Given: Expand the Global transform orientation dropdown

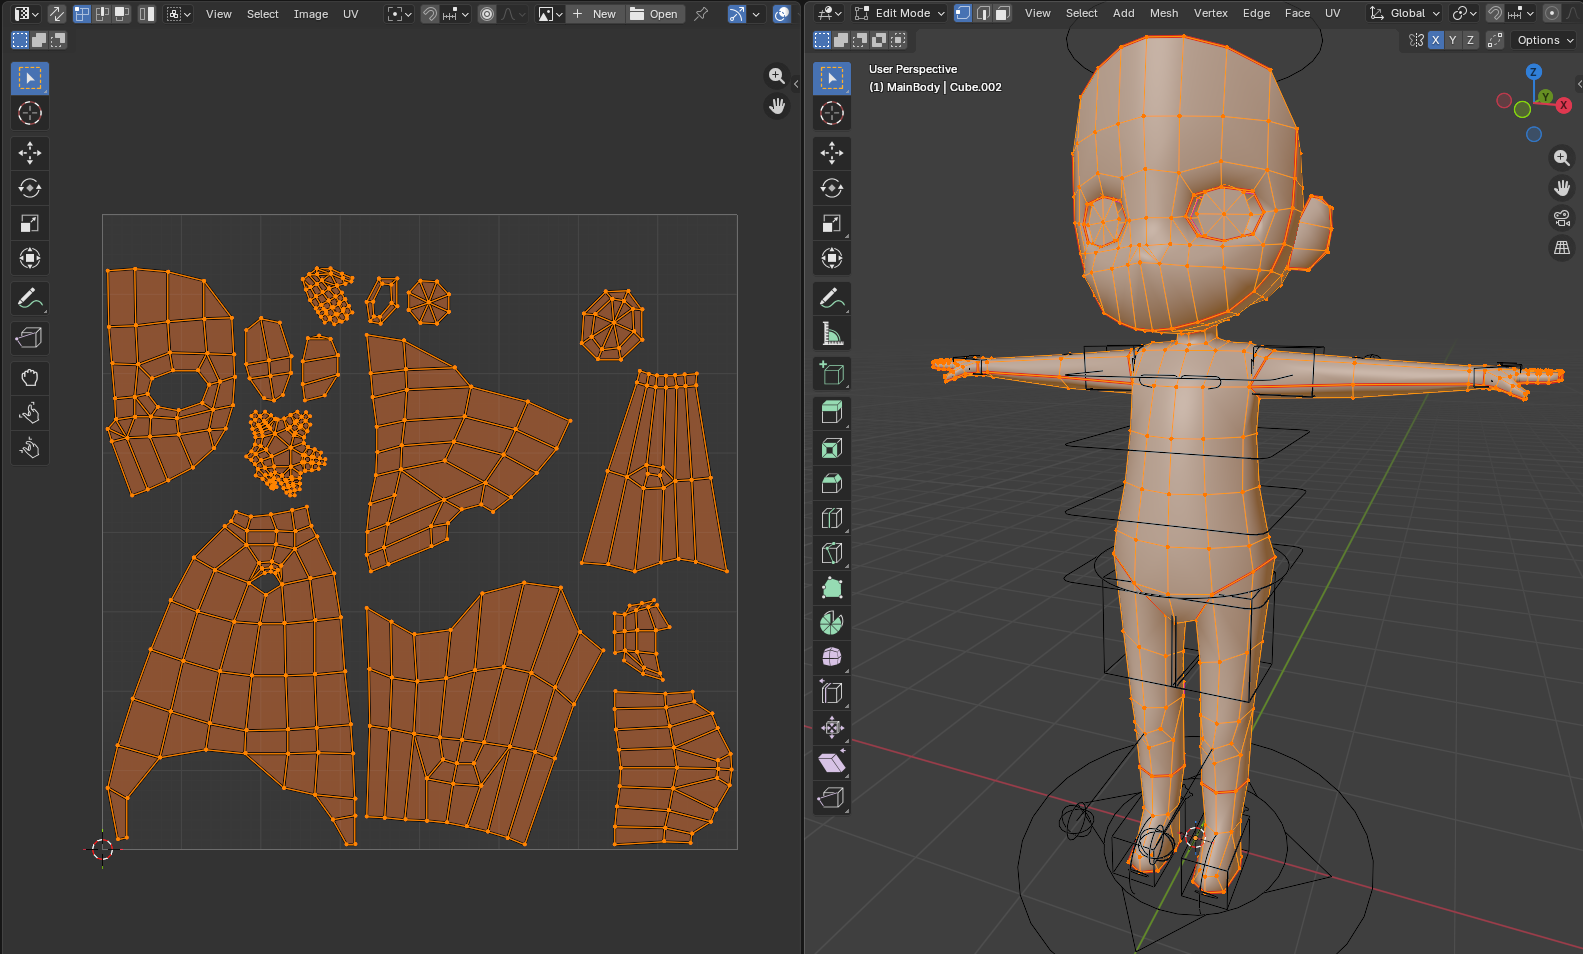Looking at the screenshot, I should point(1405,13).
